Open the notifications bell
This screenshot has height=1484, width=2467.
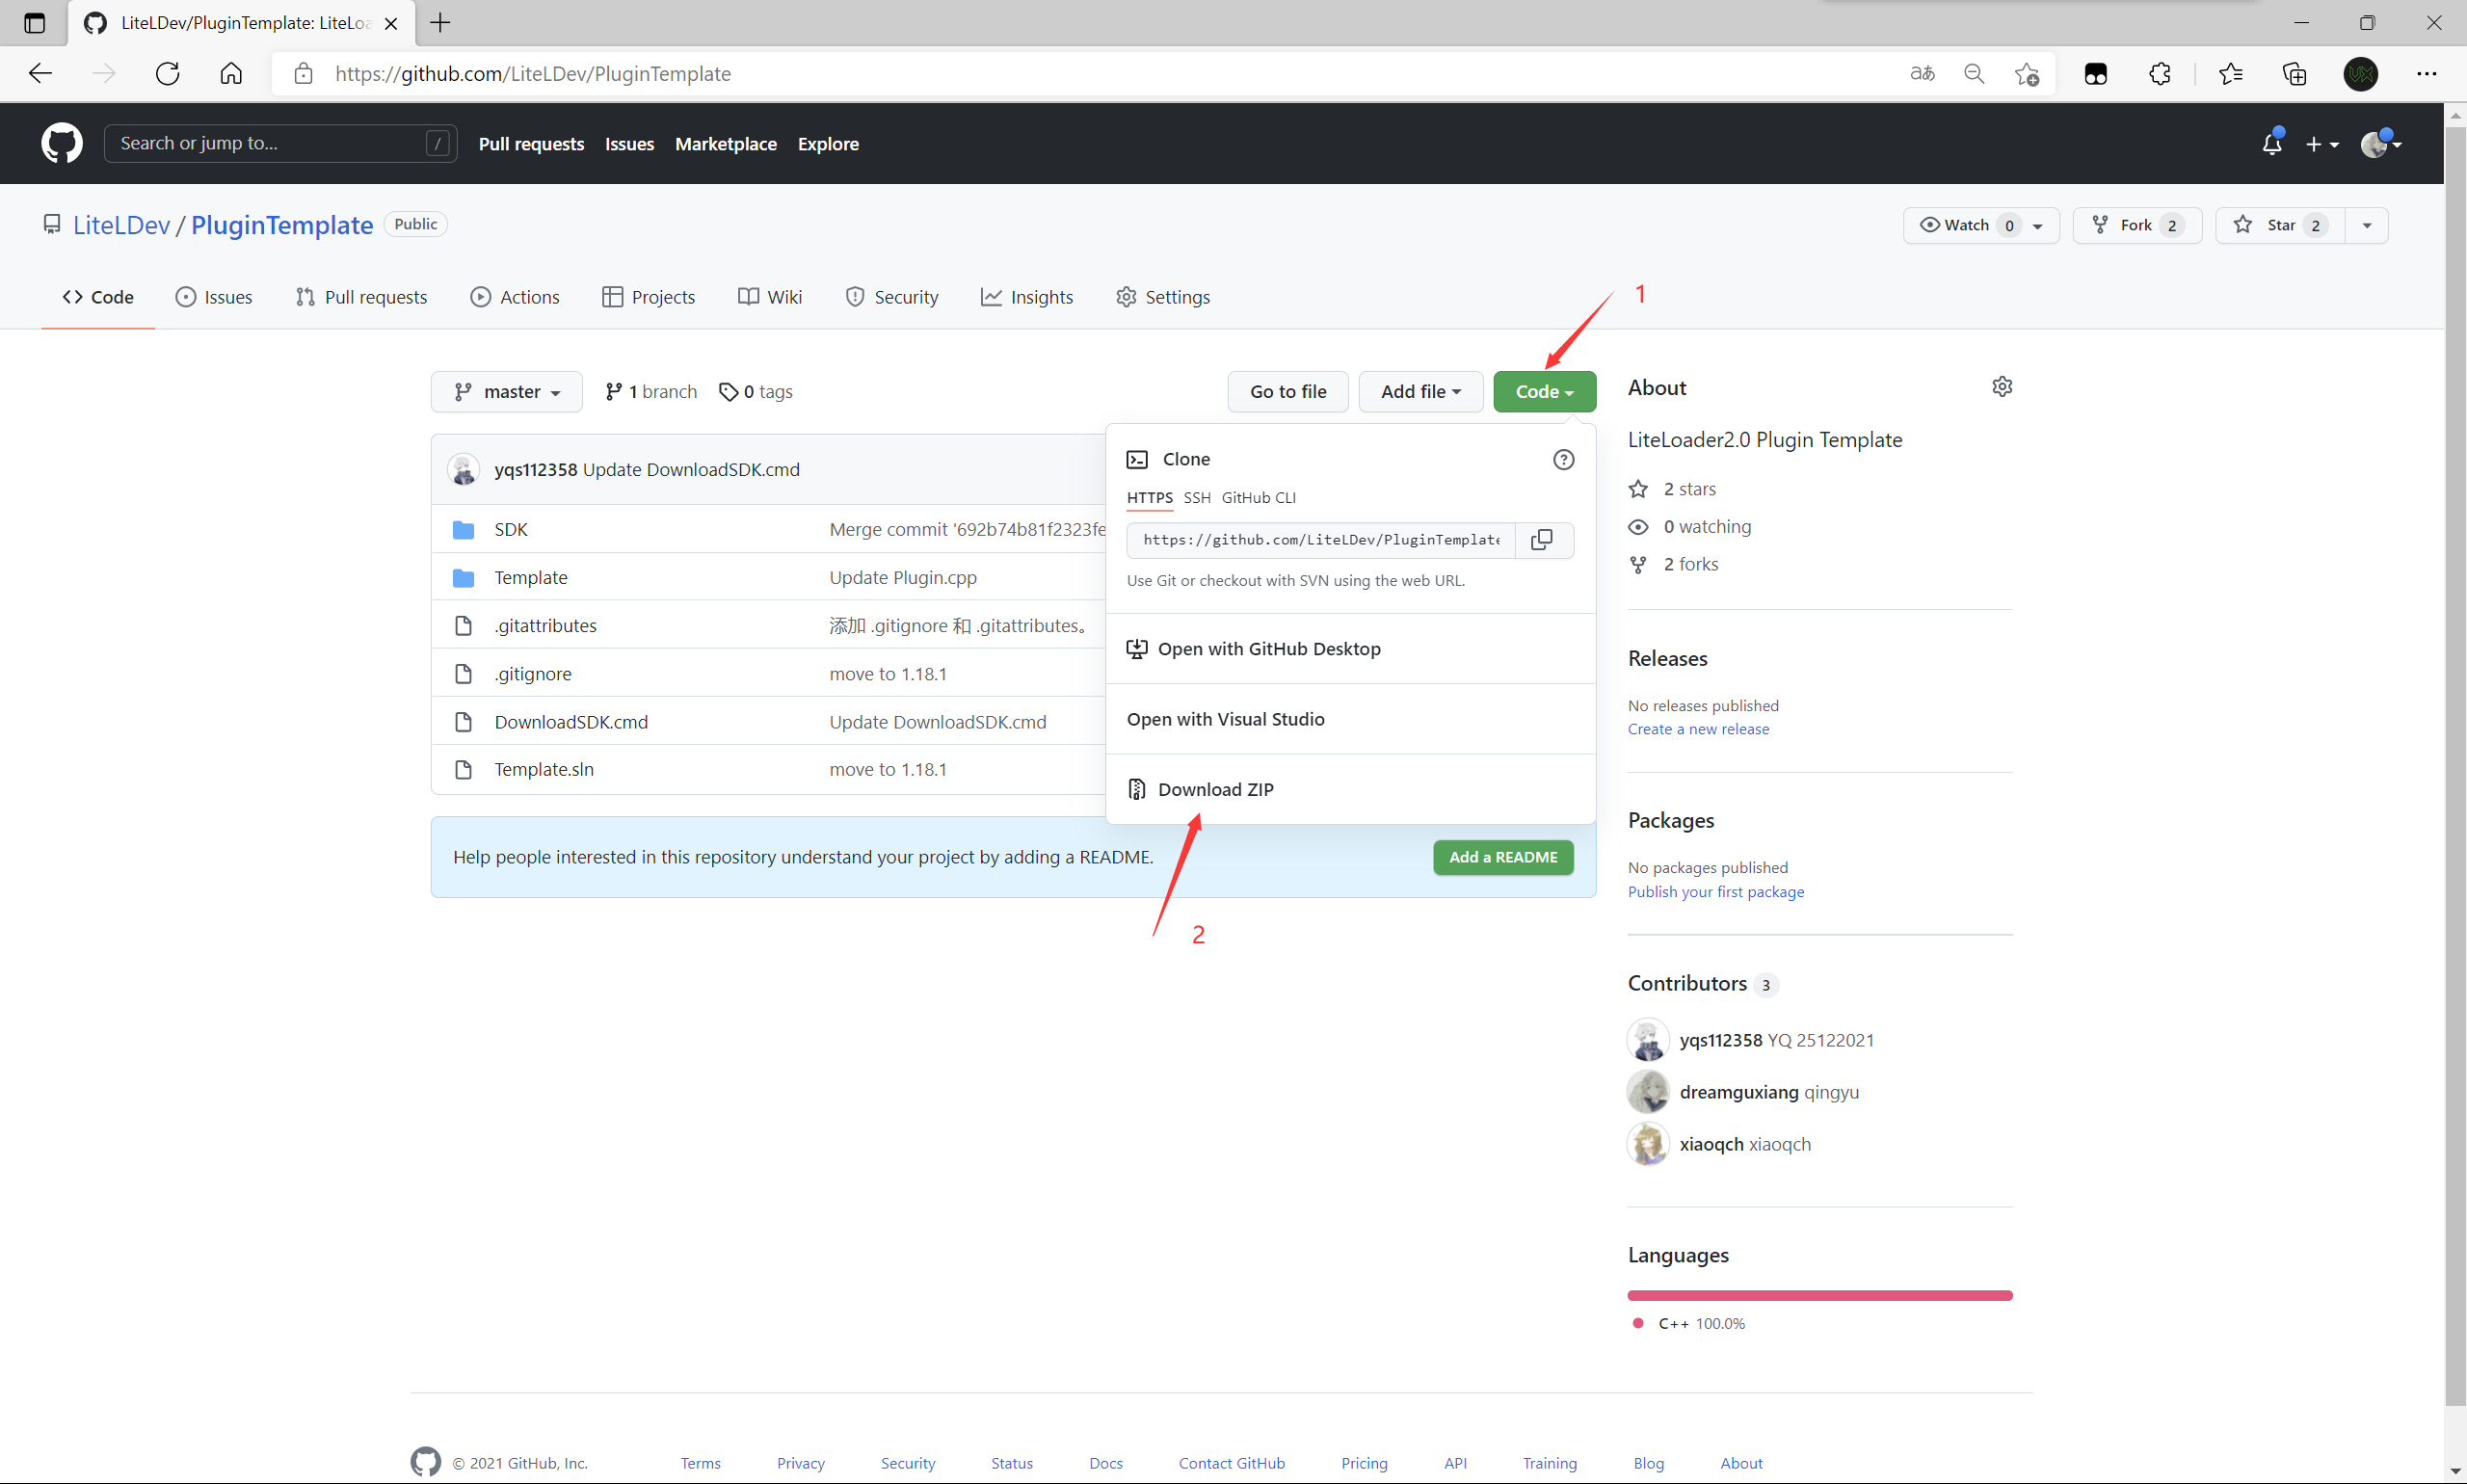click(x=2272, y=144)
